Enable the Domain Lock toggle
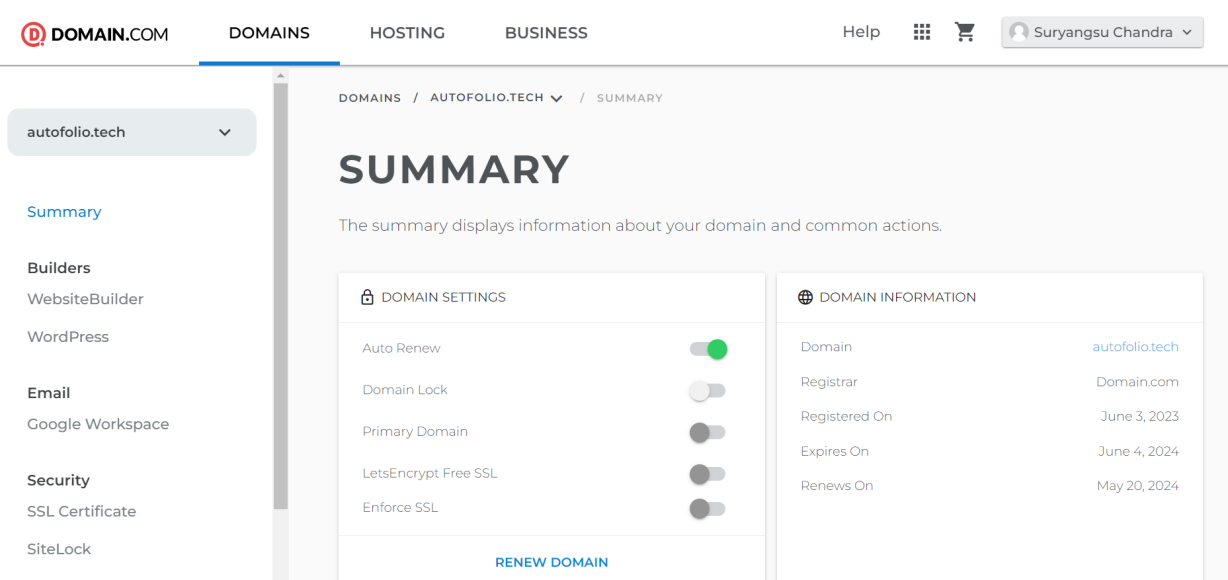Viewport: 1228px width, 580px height. 707,391
